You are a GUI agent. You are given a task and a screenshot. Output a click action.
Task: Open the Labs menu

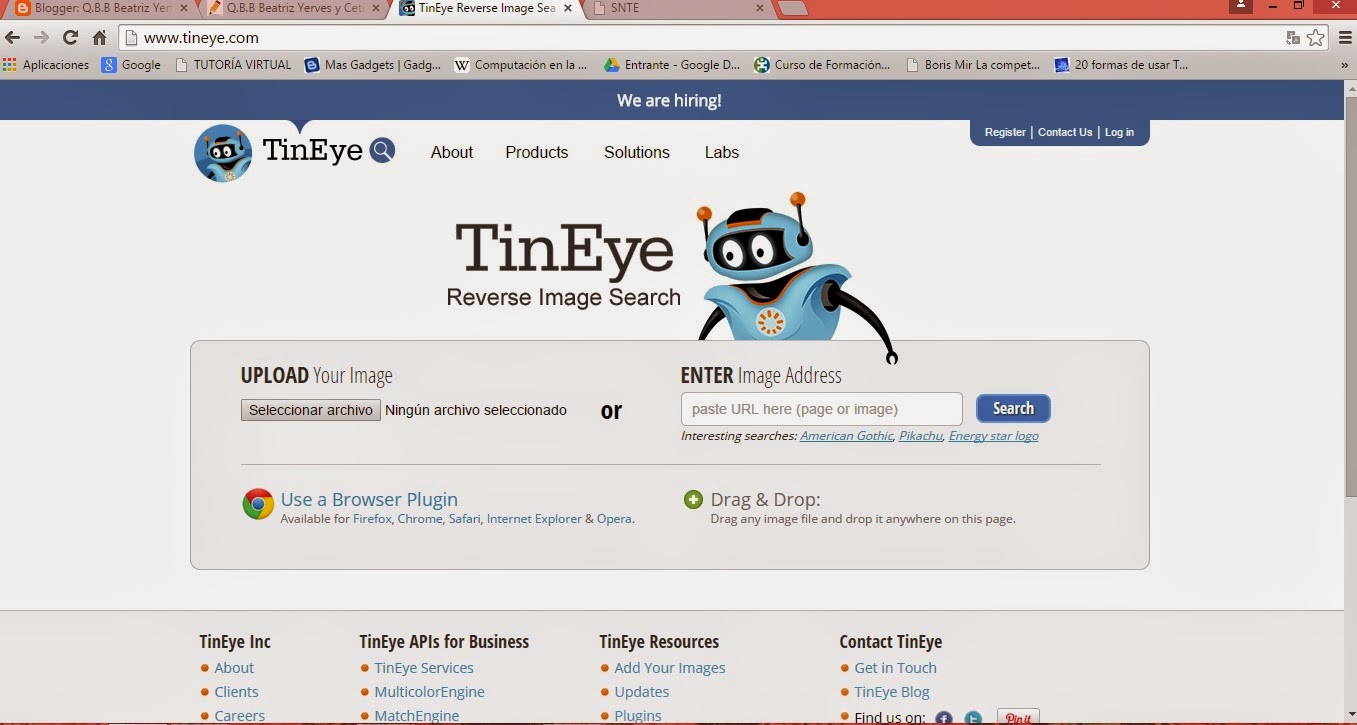722,152
